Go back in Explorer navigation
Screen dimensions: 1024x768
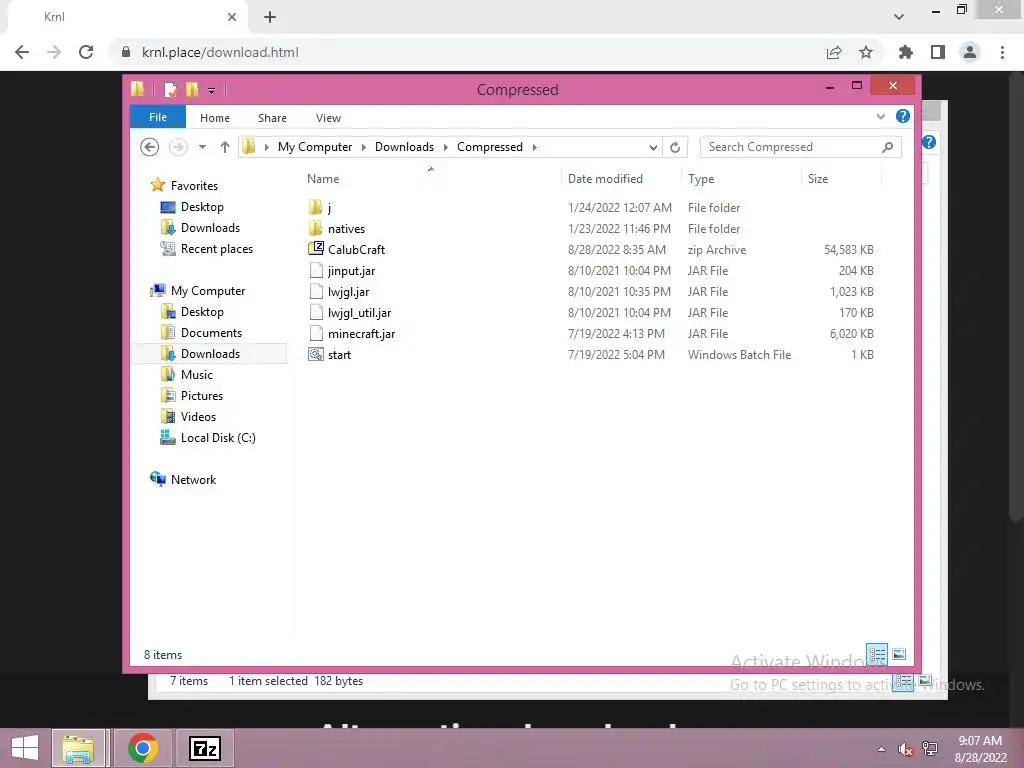click(150, 147)
